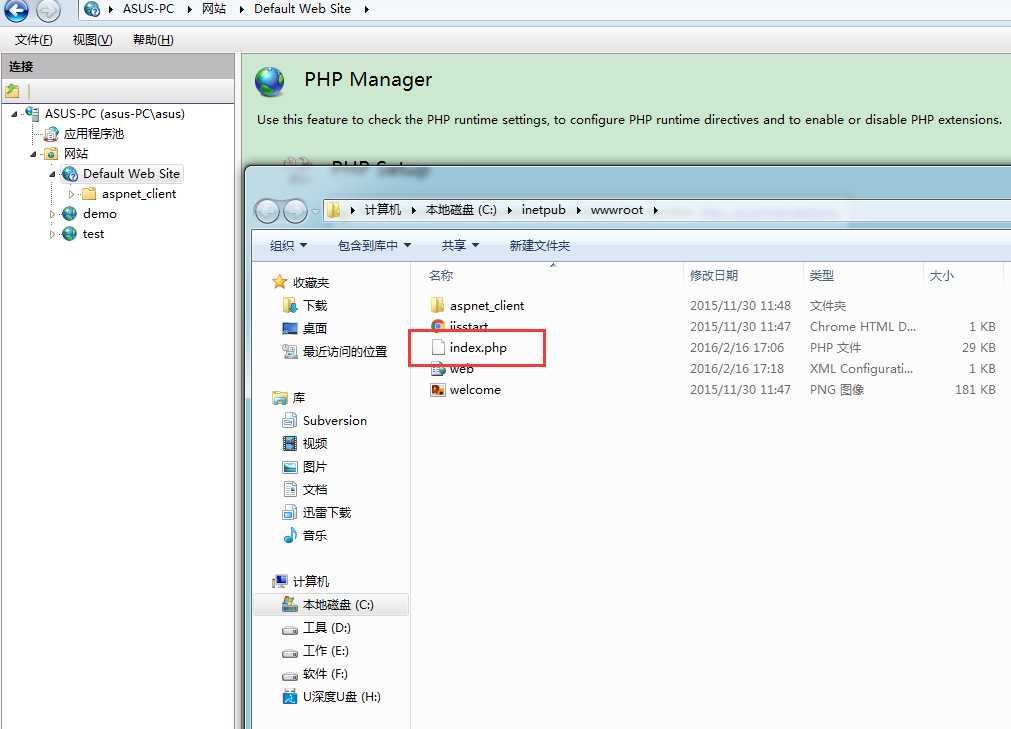Click the Local Disk C drive icon

click(x=290, y=604)
